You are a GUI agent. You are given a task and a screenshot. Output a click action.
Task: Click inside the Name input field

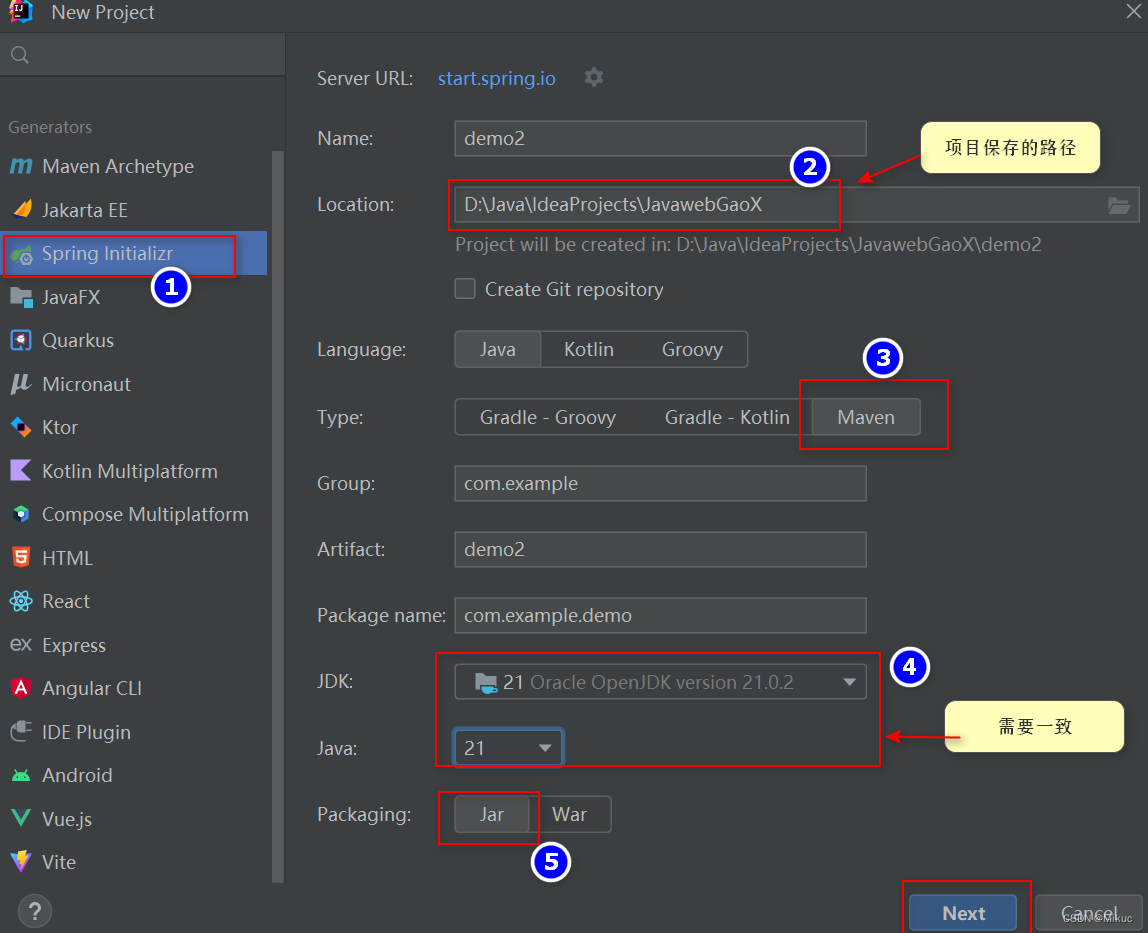coord(660,138)
